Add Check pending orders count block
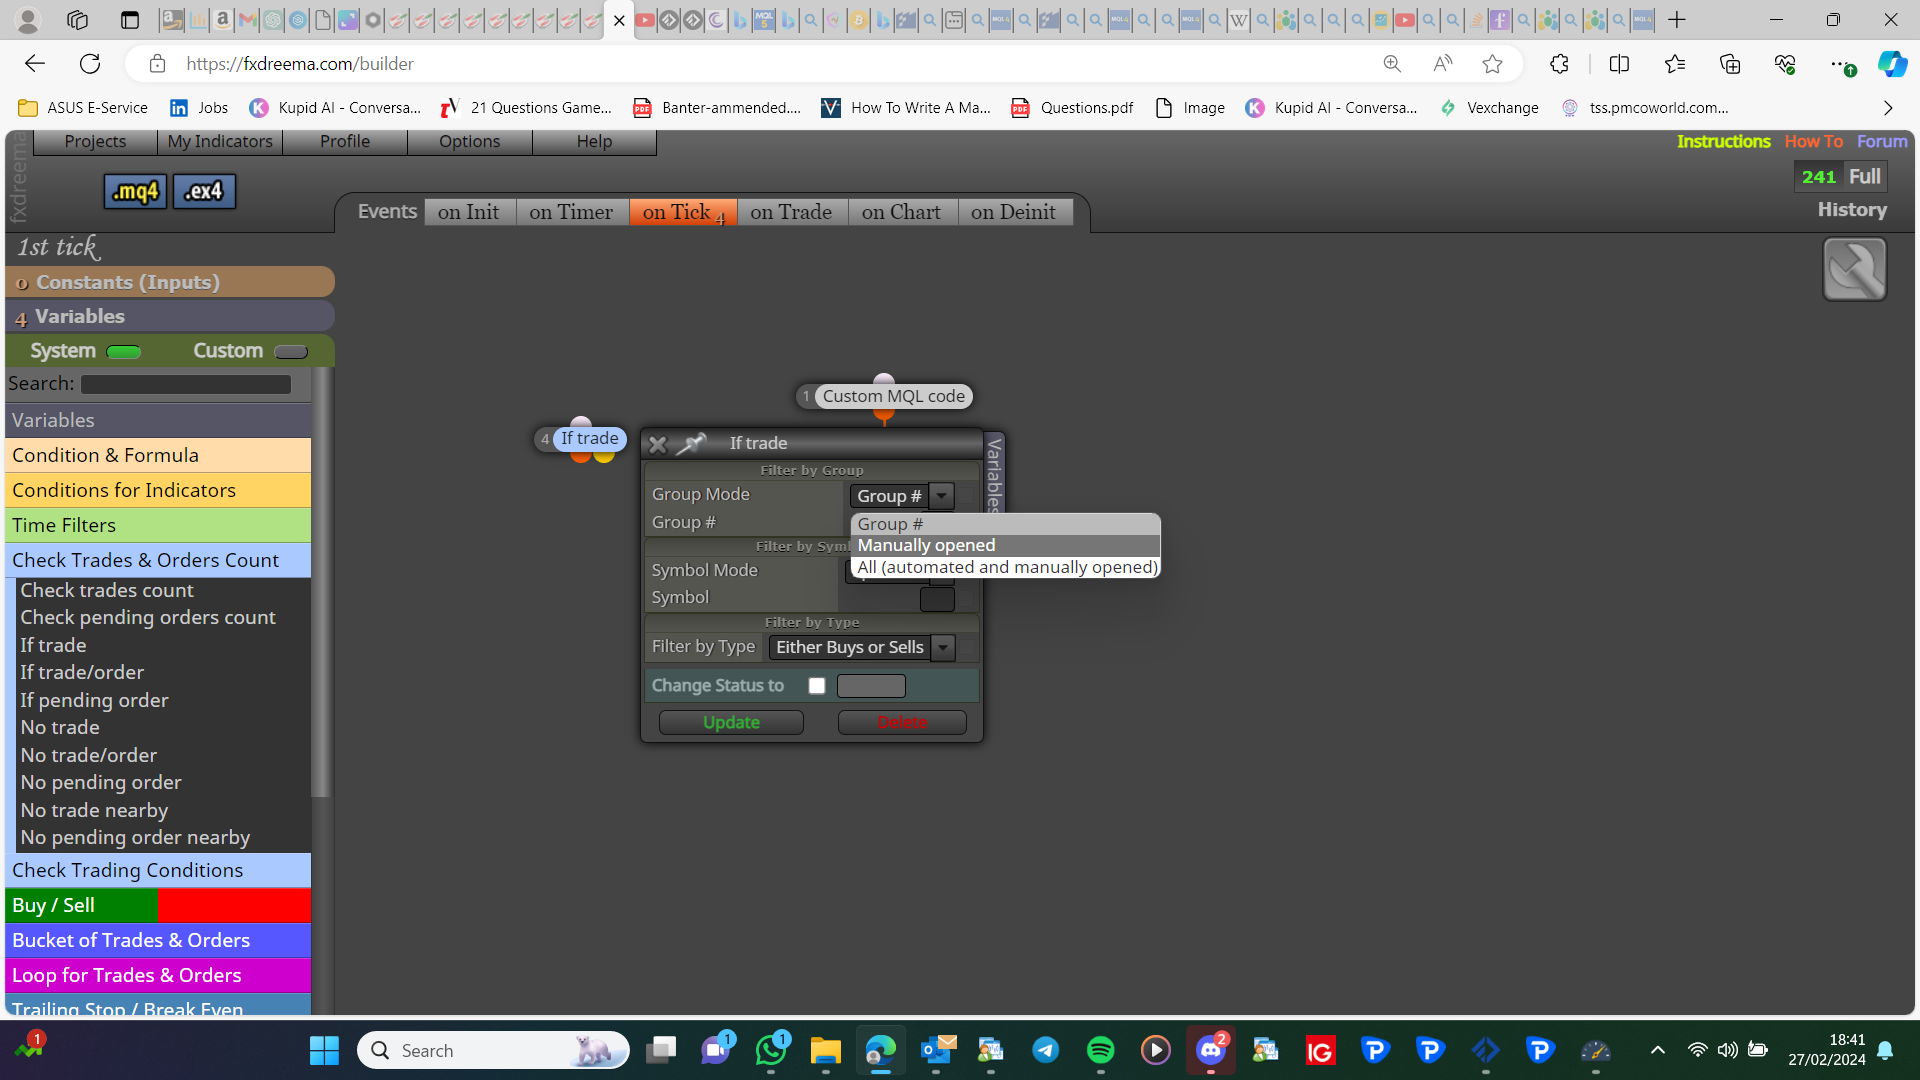1920x1080 pixels. 148,617
